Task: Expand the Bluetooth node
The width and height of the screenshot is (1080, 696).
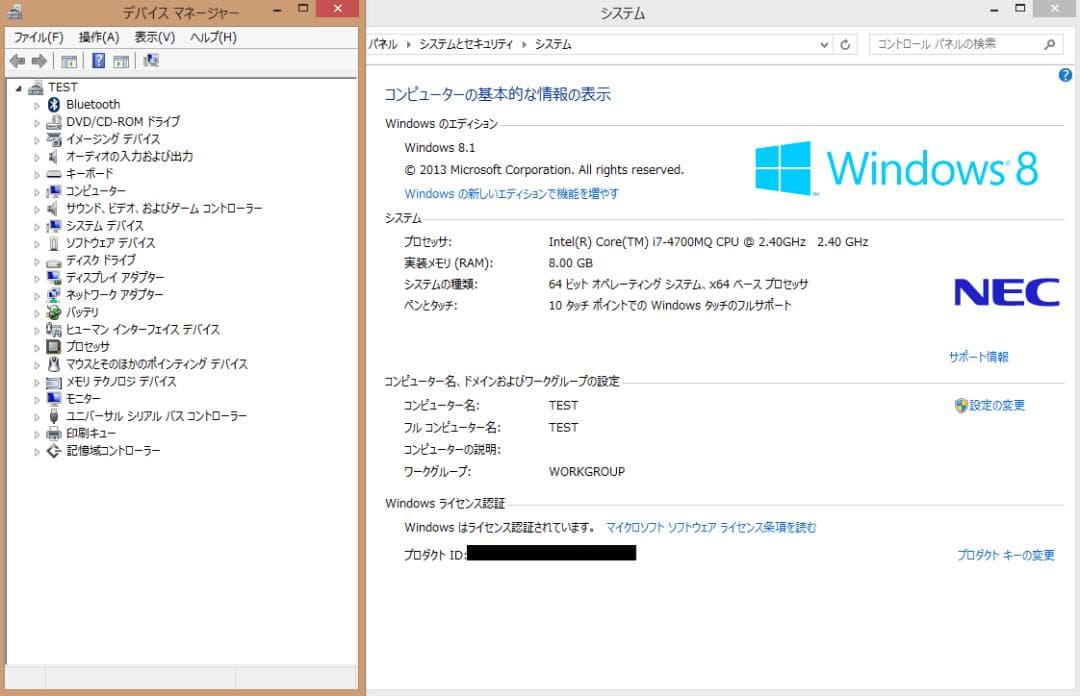Action: click(37, 105)
